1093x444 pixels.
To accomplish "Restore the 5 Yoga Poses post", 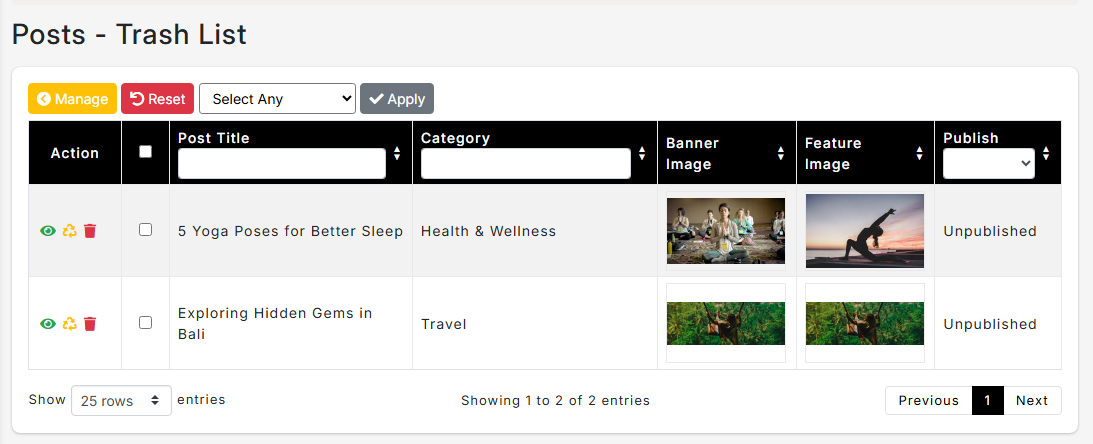I will (x=69, y=231).
